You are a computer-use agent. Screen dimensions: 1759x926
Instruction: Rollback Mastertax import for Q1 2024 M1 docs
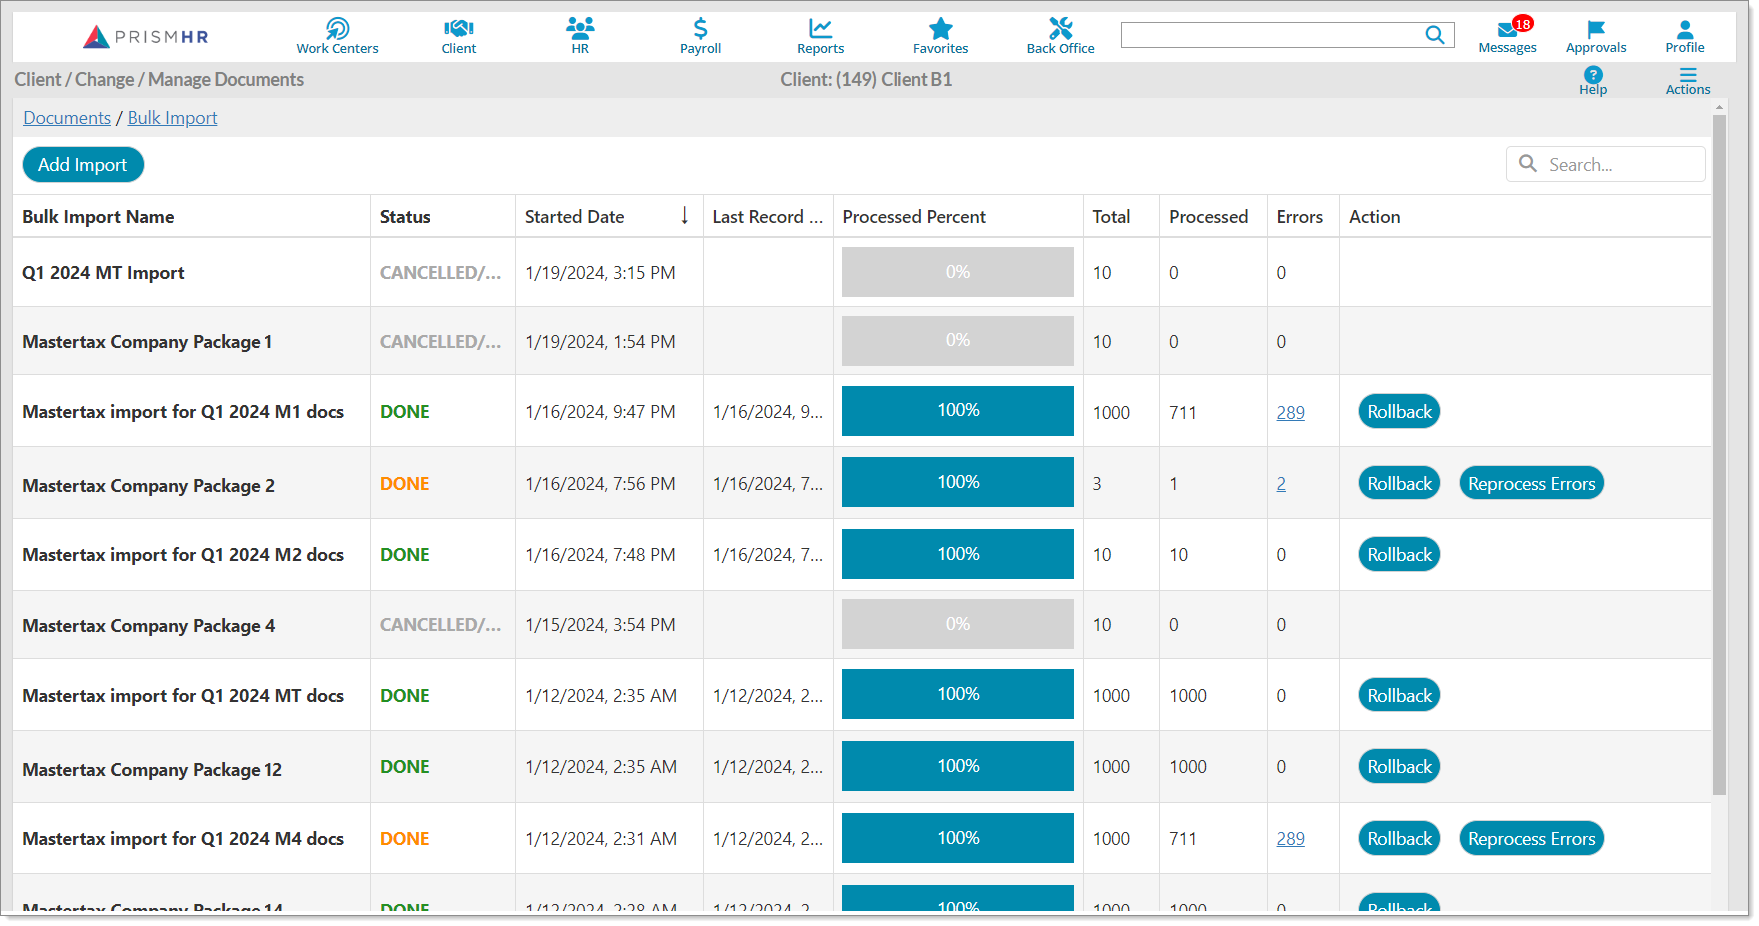pyautogui.click(x=1399, y=411)
